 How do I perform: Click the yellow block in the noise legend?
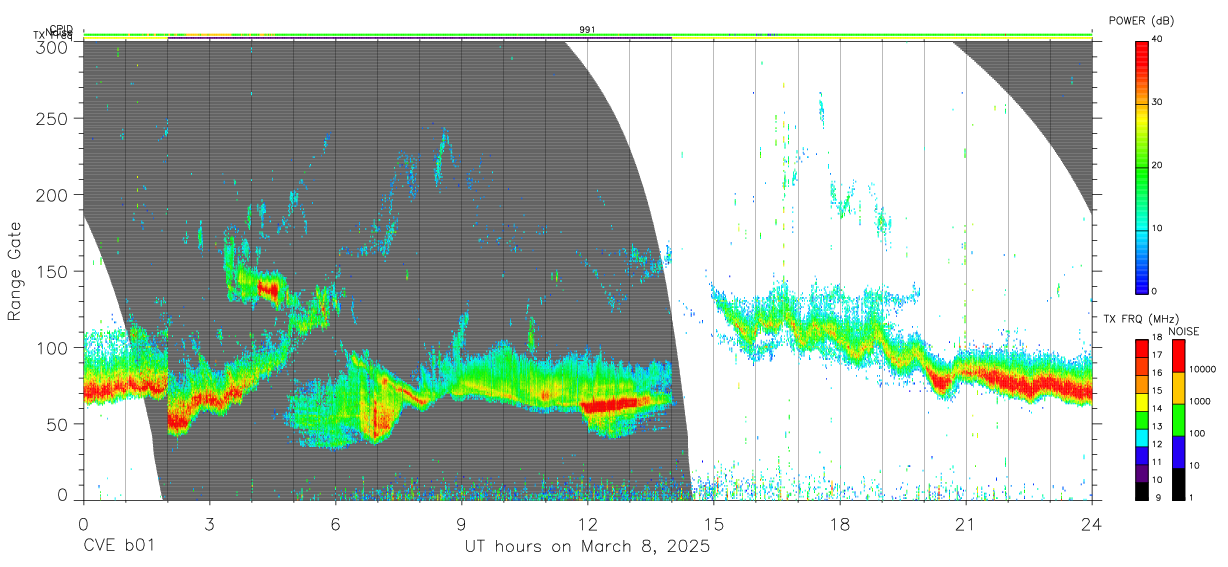tap(1178, 388)
